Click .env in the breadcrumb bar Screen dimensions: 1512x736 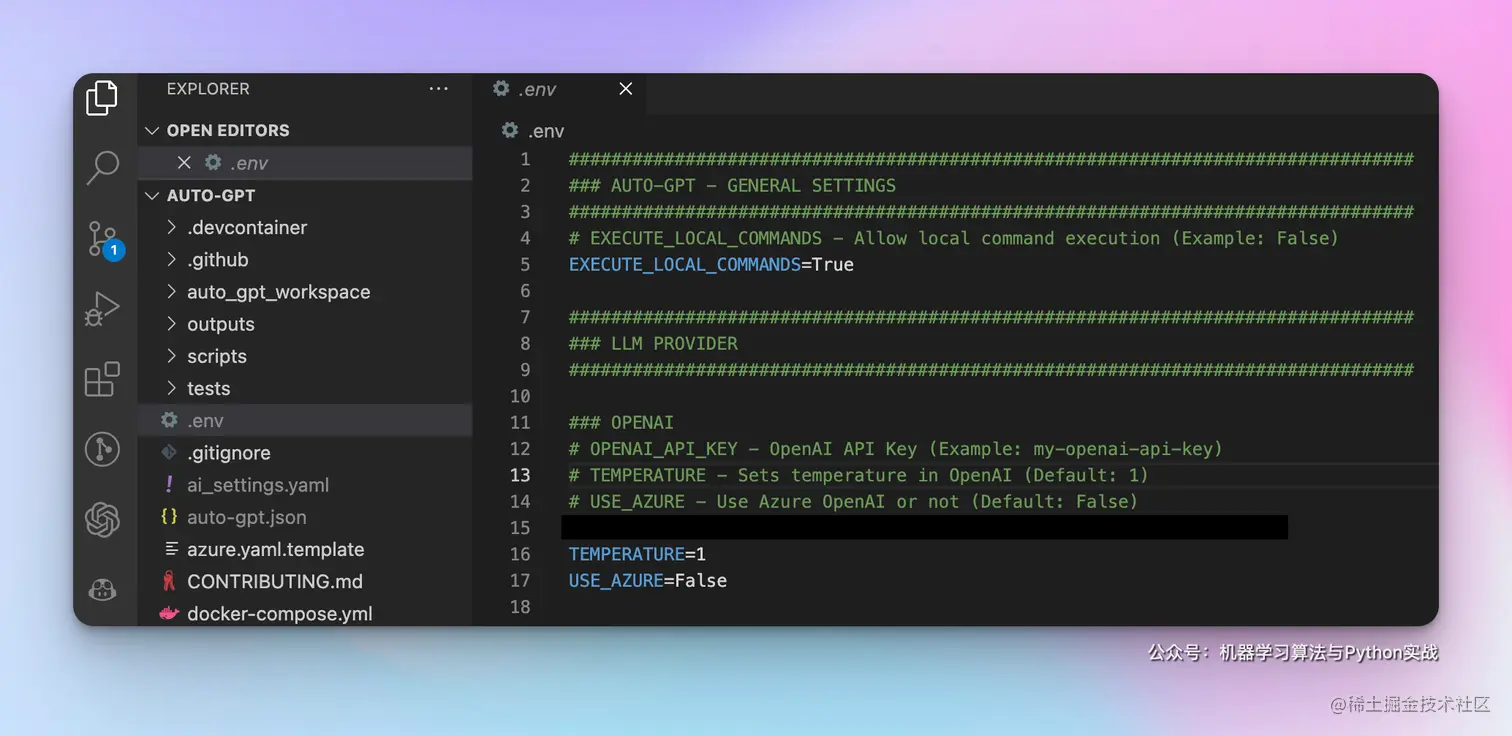[546, 131]
